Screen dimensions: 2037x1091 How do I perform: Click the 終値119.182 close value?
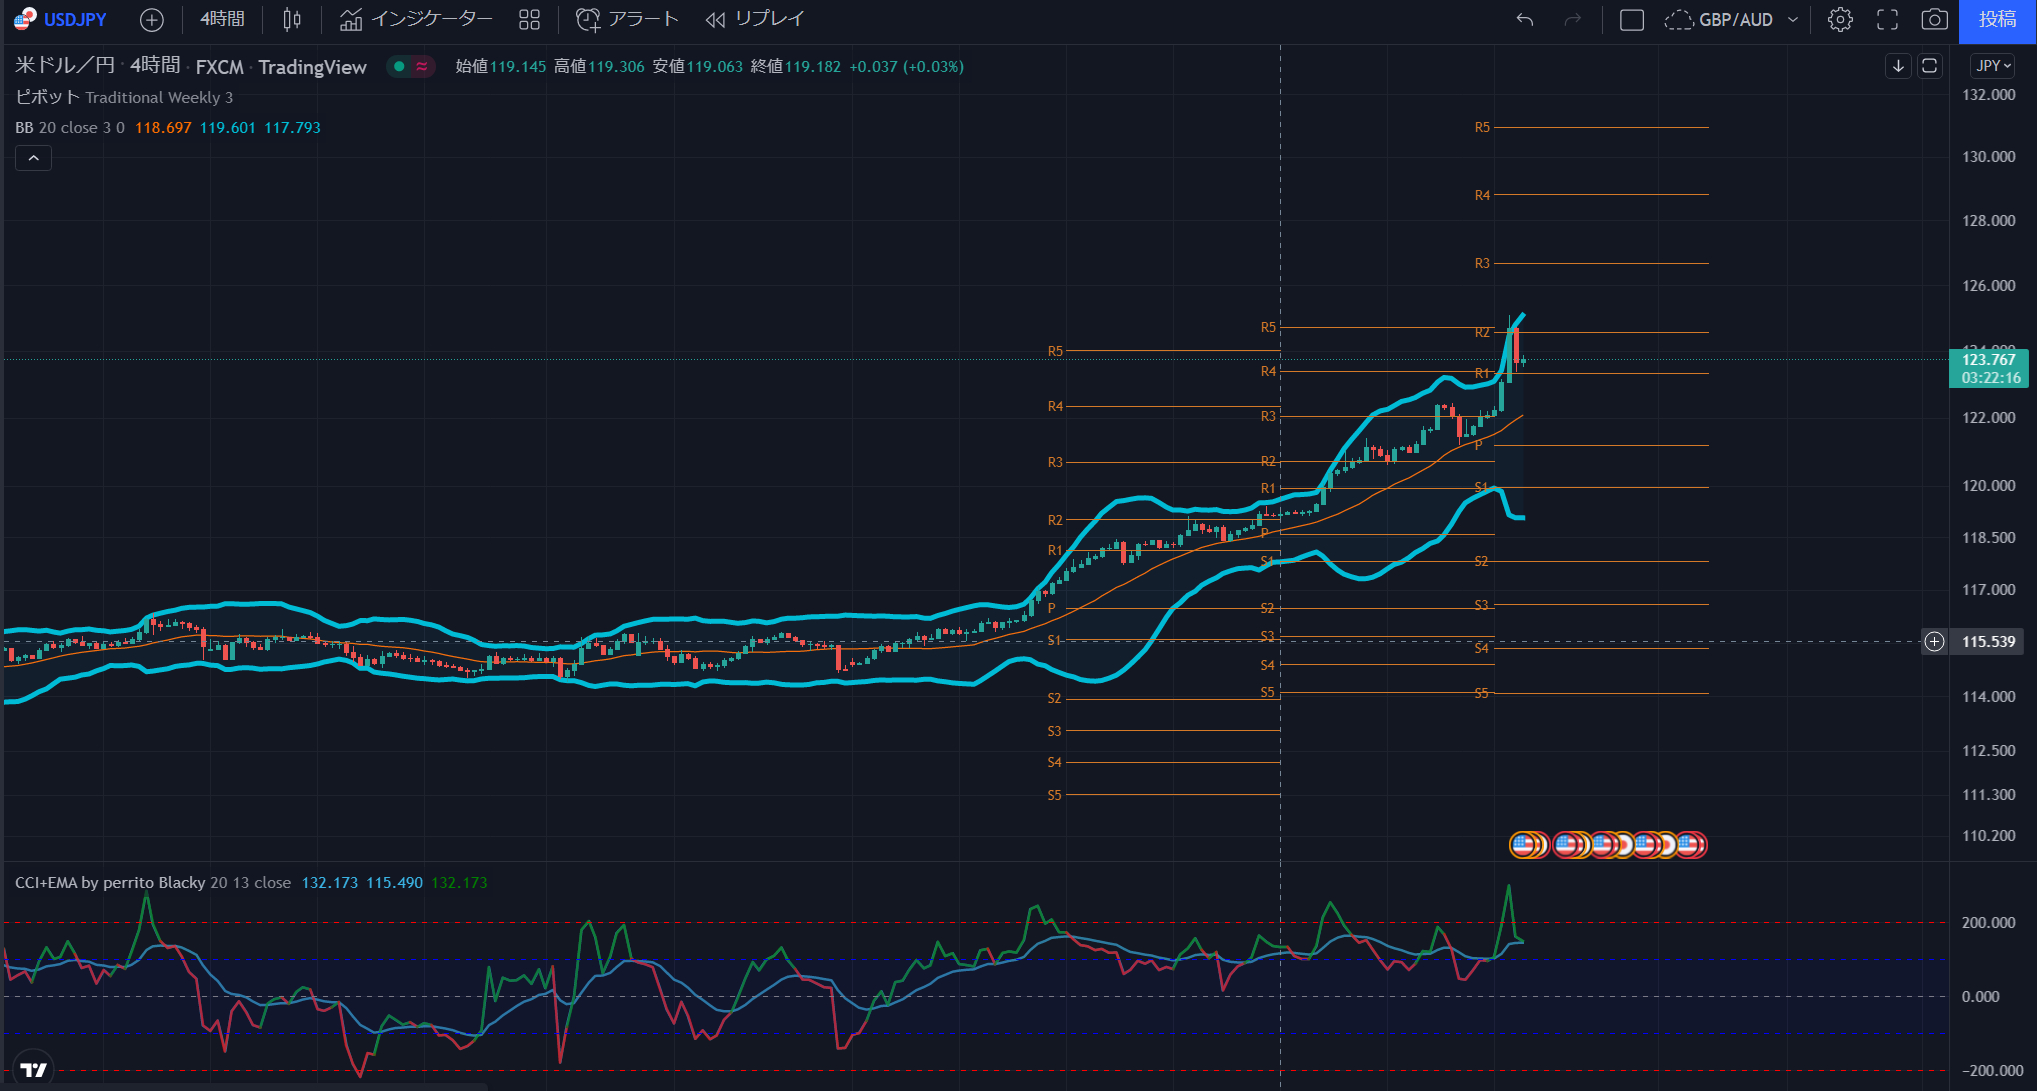pyautogui.click(x=796, y=66)
